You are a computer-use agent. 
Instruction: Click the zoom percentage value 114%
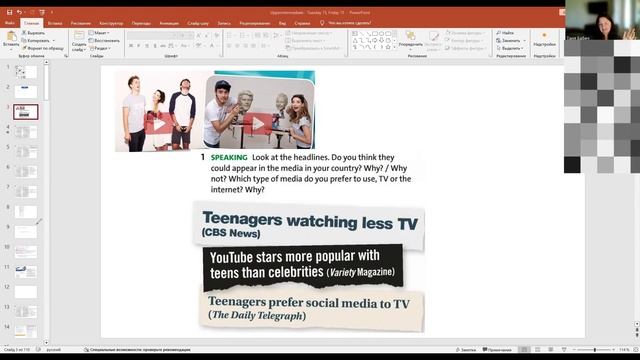tap(624, 350)
